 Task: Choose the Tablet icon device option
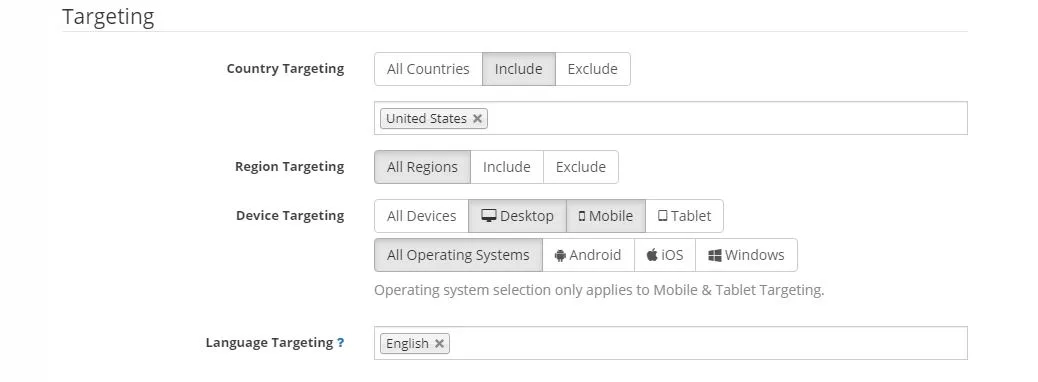684,216
